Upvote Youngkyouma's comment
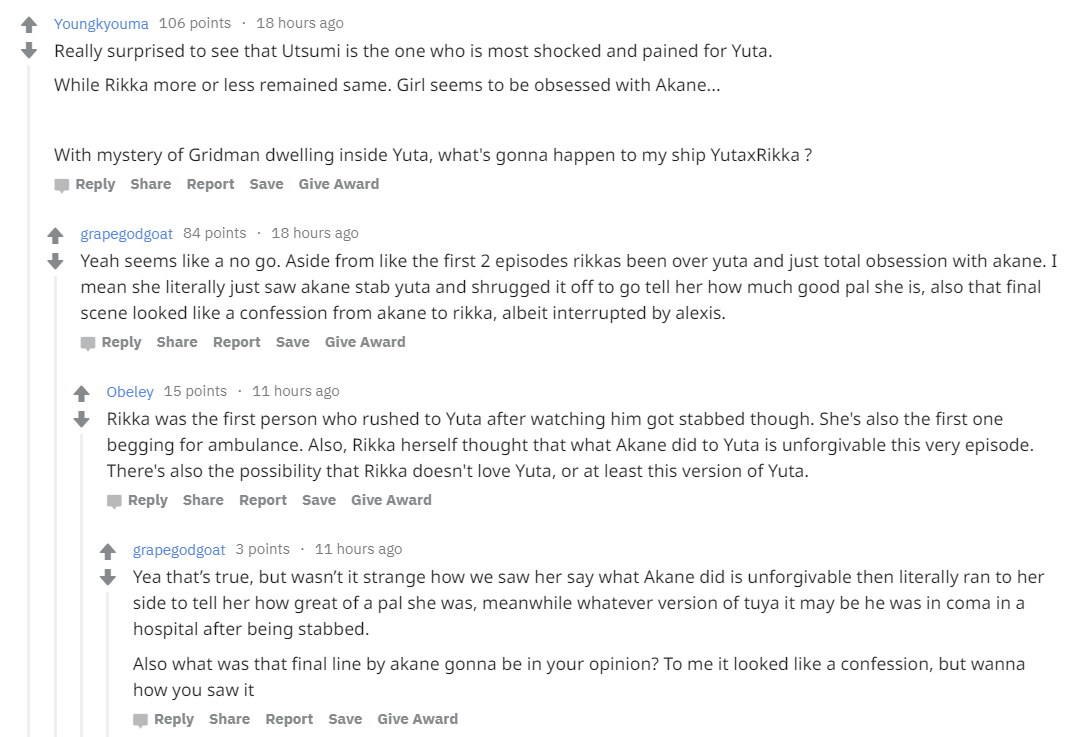Screen dimensions: 1081x737 click(x=29, y=25)
